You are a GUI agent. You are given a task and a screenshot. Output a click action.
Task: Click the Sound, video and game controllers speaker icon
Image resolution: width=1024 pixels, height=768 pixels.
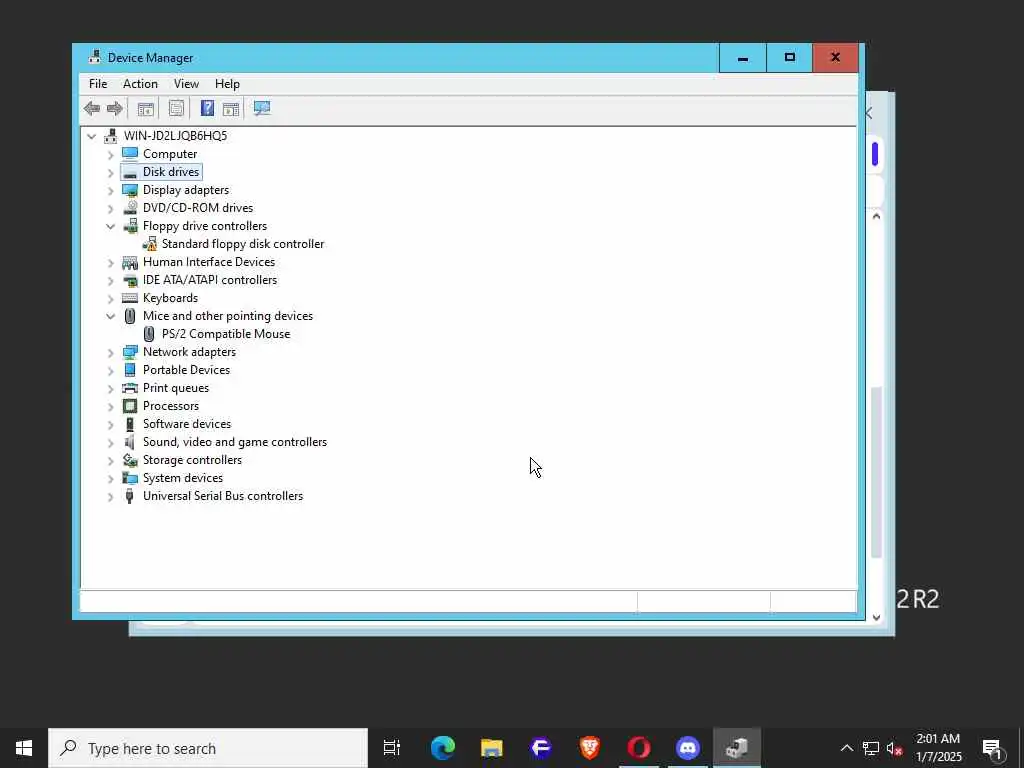click(x=130, y=442)
